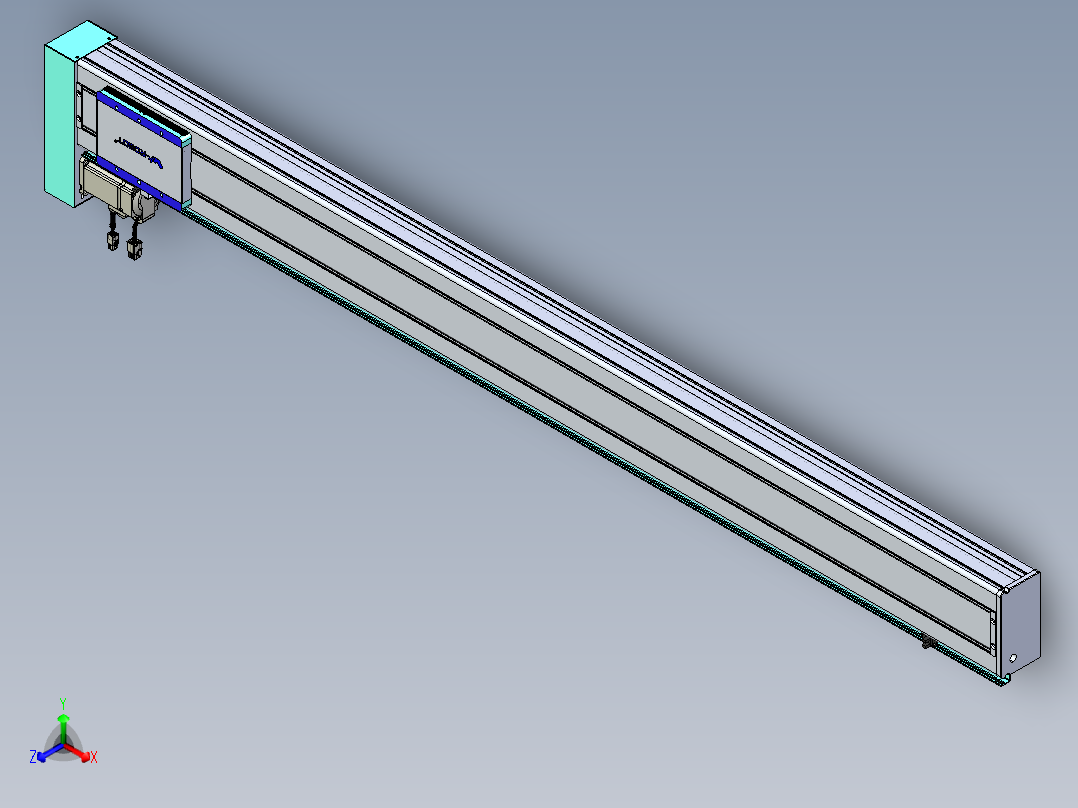
Task: Click the round hole in the far end cap
Action: (1013, 658)
